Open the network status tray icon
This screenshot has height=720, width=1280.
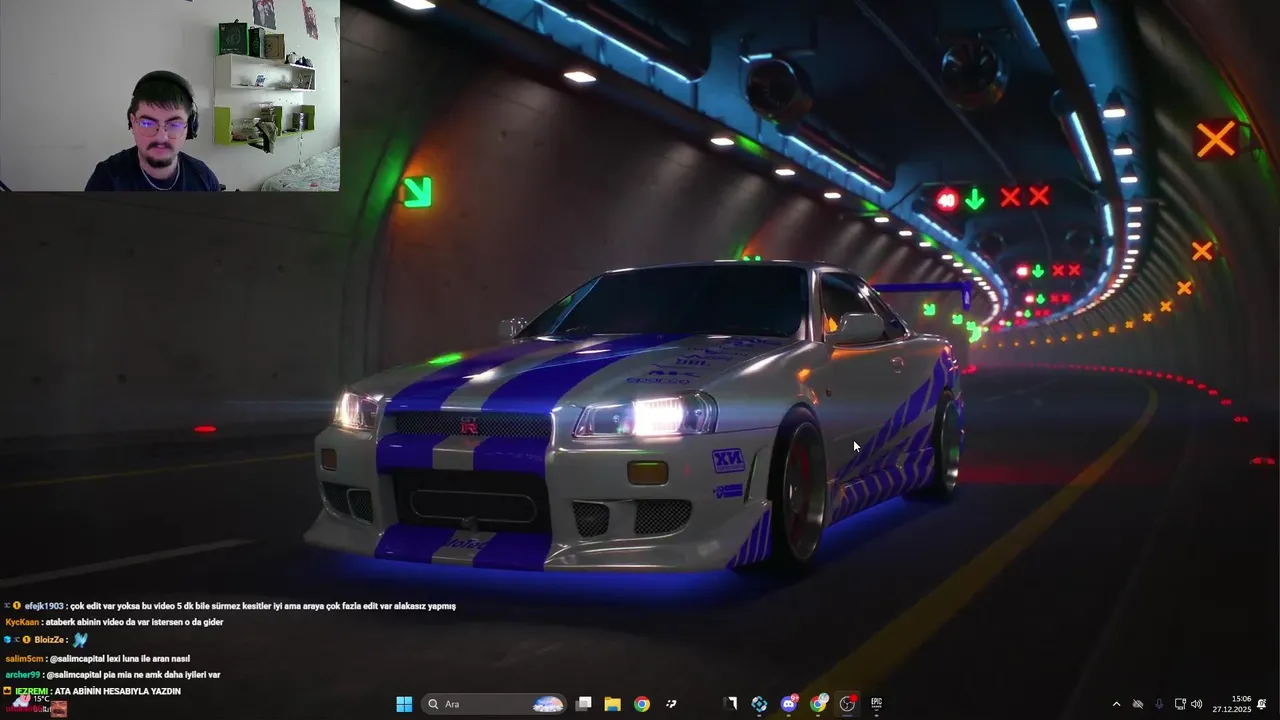pos(1180,704)
